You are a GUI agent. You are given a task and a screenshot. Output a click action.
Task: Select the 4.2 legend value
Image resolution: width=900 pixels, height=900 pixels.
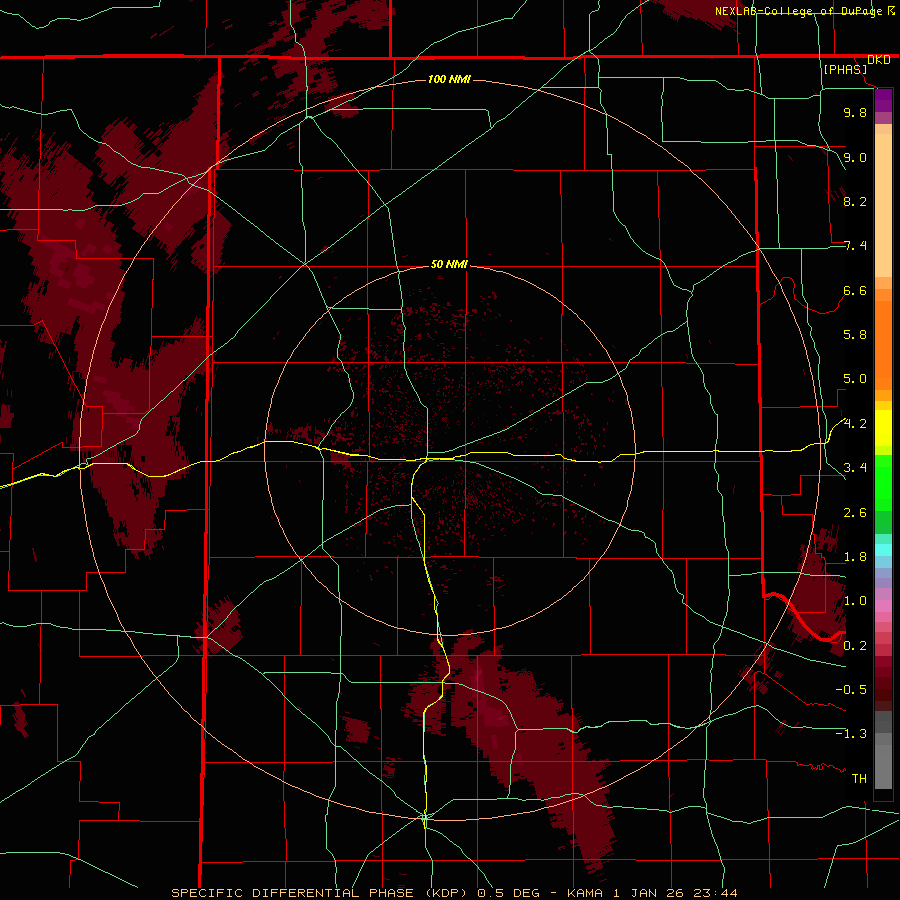(855, 424)
